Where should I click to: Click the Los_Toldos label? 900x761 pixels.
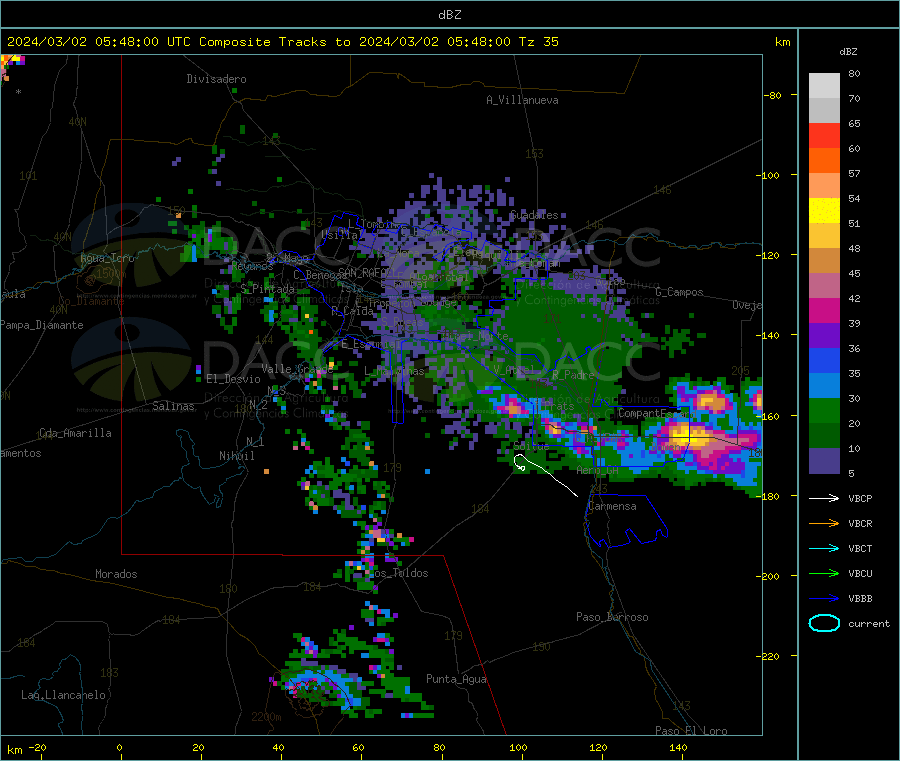[398, 573]
